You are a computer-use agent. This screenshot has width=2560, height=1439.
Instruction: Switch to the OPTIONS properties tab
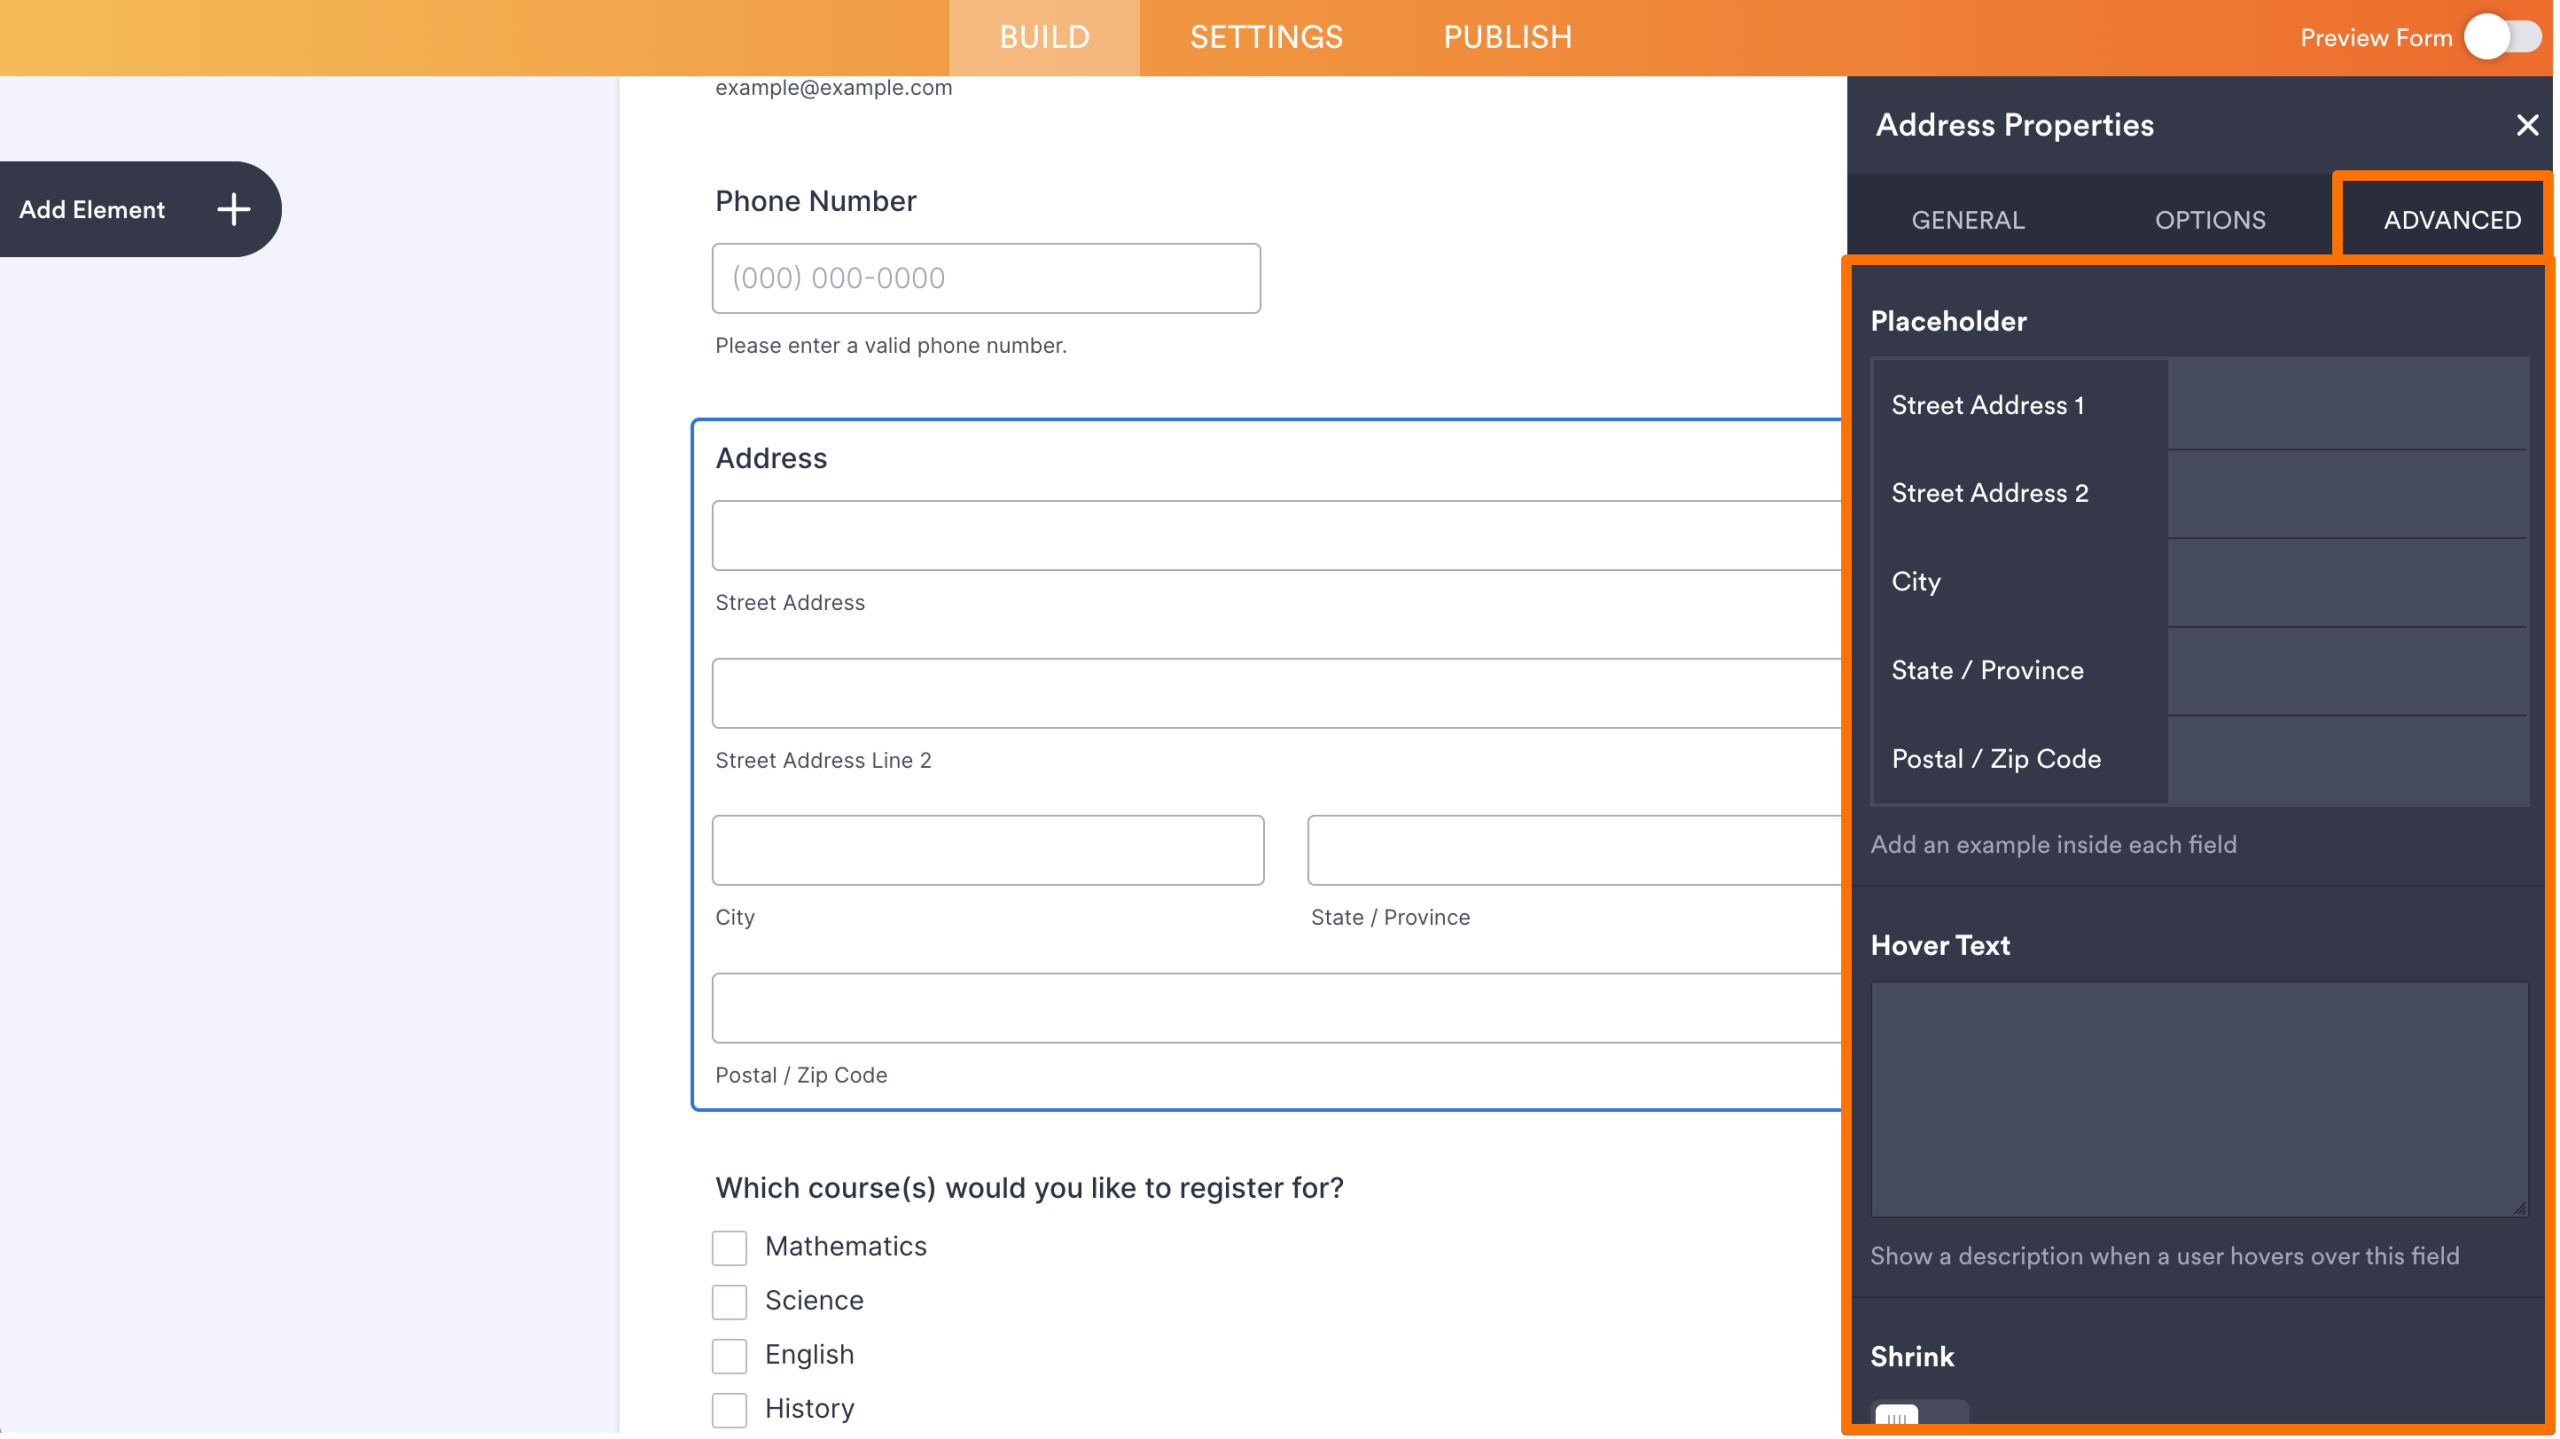2210,219
